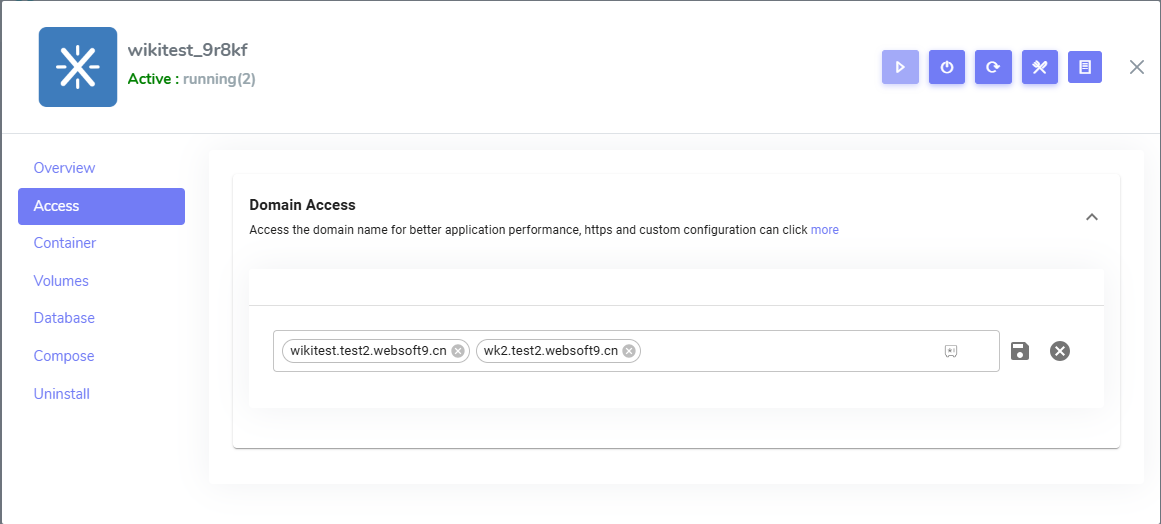Cancel domain editing with the X circle icon
Viewport: 1161px width, 524px height.
tap(1060, 351)
